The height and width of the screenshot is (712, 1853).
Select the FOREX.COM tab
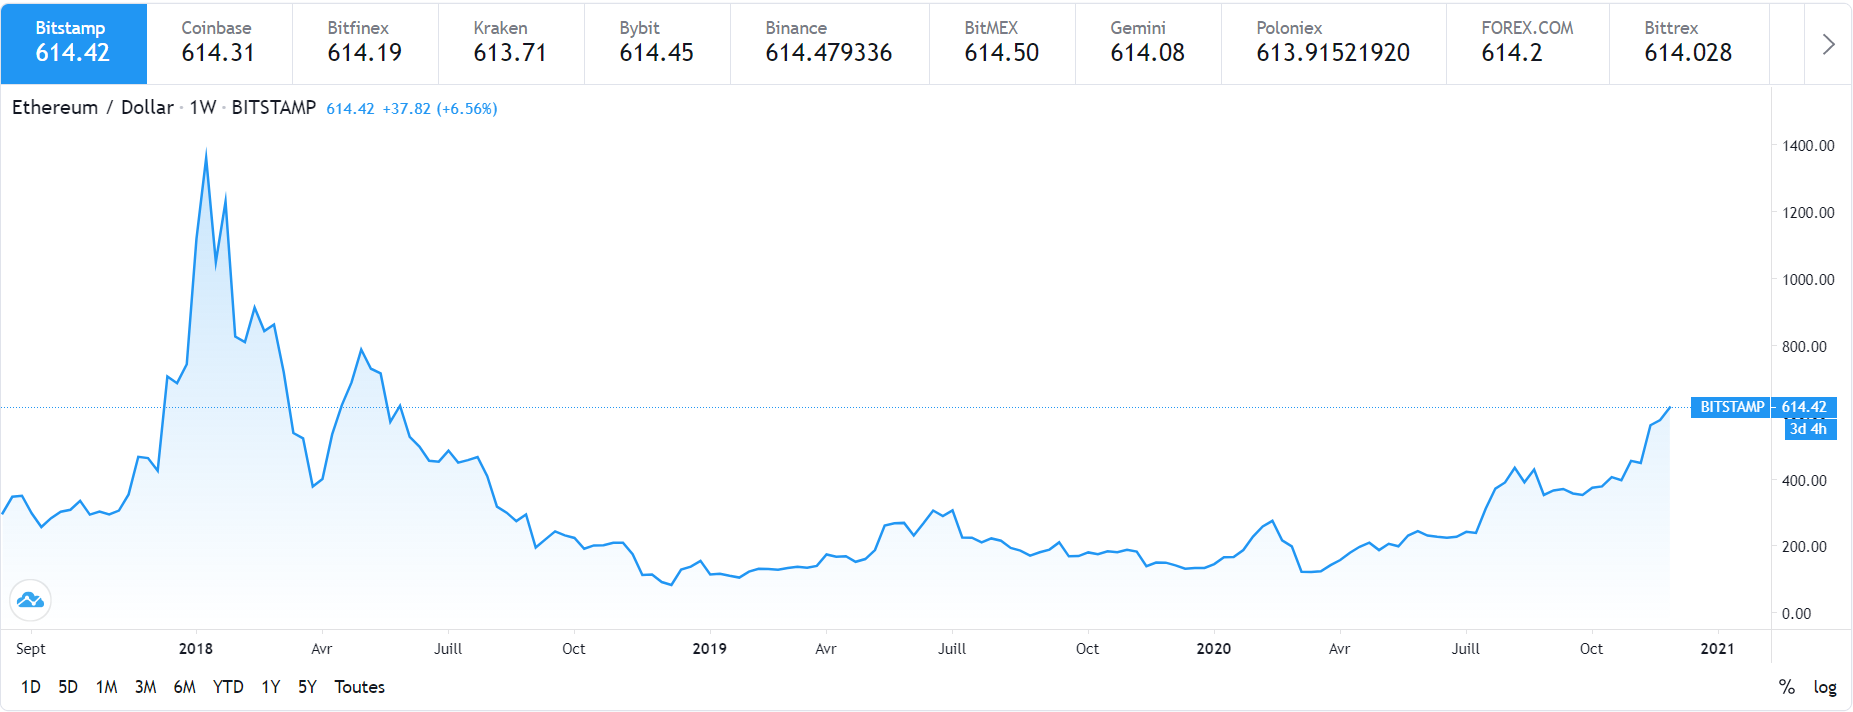point(1528,43)
